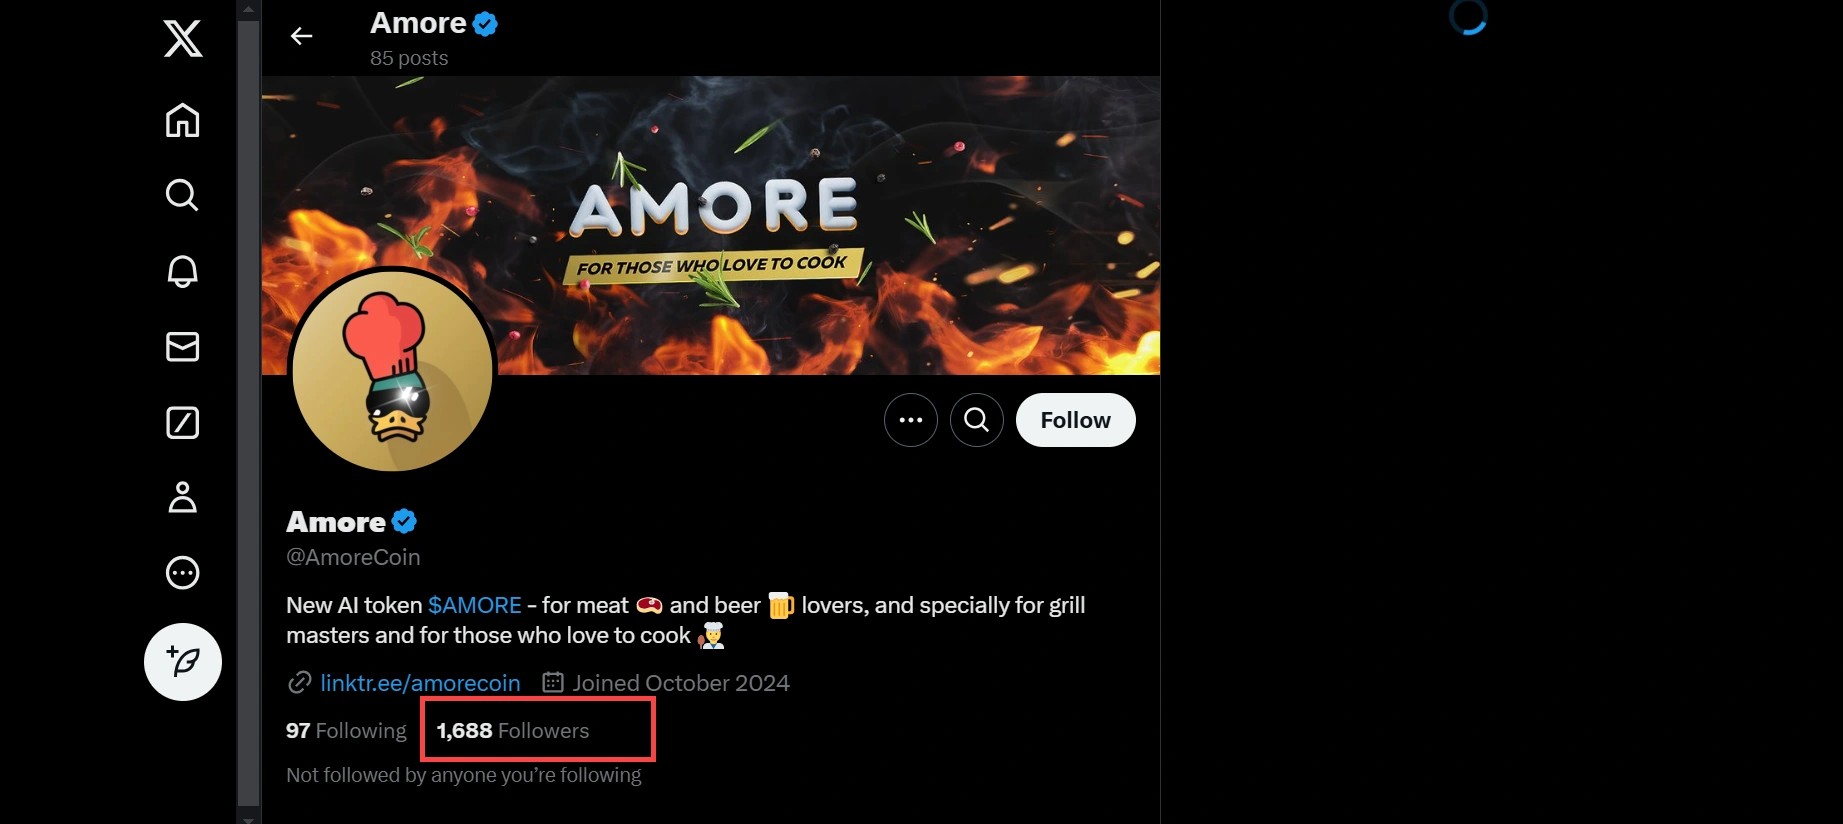Open Profile person icon in sidebar
This screenshot has width=1843, height=824.
pos(182,497)
